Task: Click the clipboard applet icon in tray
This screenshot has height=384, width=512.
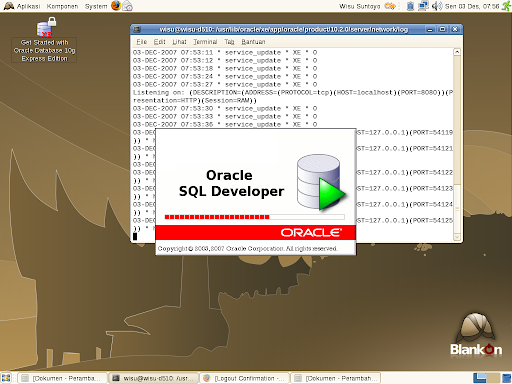Action: tap(410, 6)
